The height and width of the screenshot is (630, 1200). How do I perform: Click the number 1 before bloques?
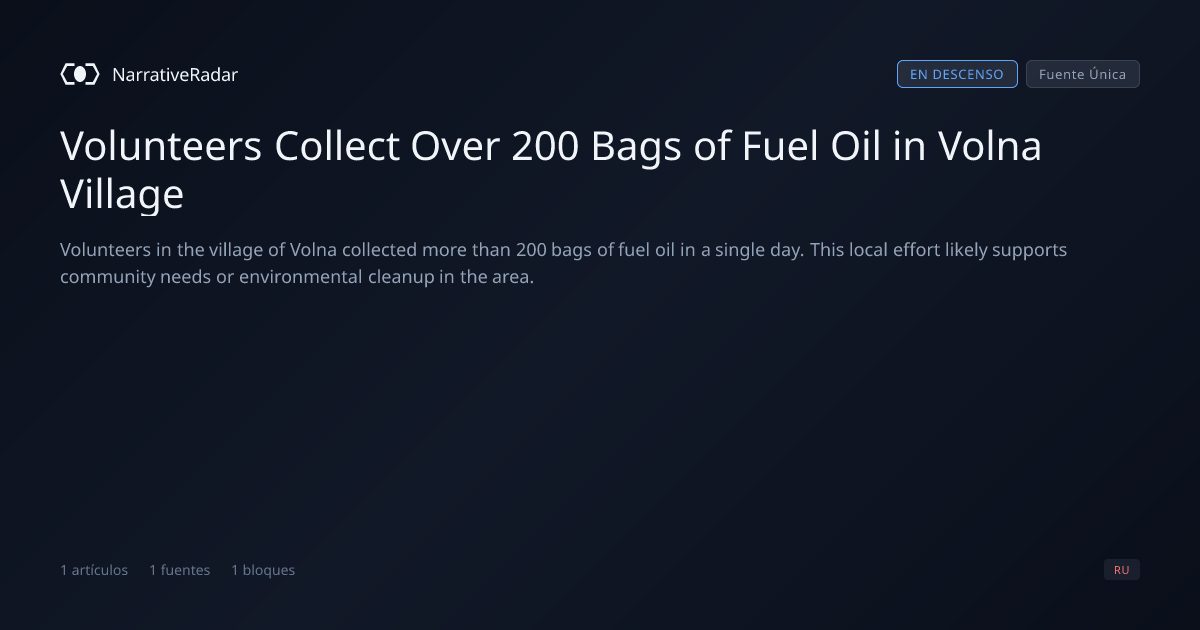click(x=235, y=570)
